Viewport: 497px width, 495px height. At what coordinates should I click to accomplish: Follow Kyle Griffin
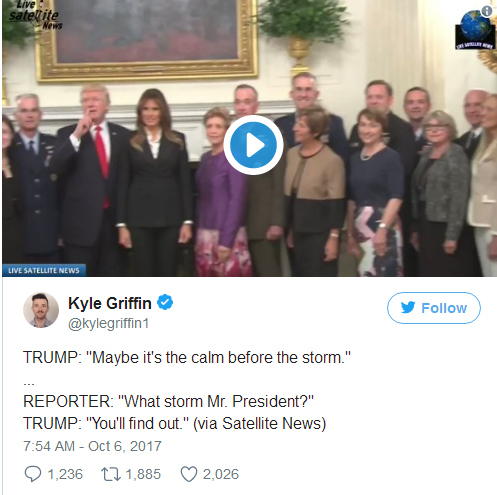tap(434, 308)
